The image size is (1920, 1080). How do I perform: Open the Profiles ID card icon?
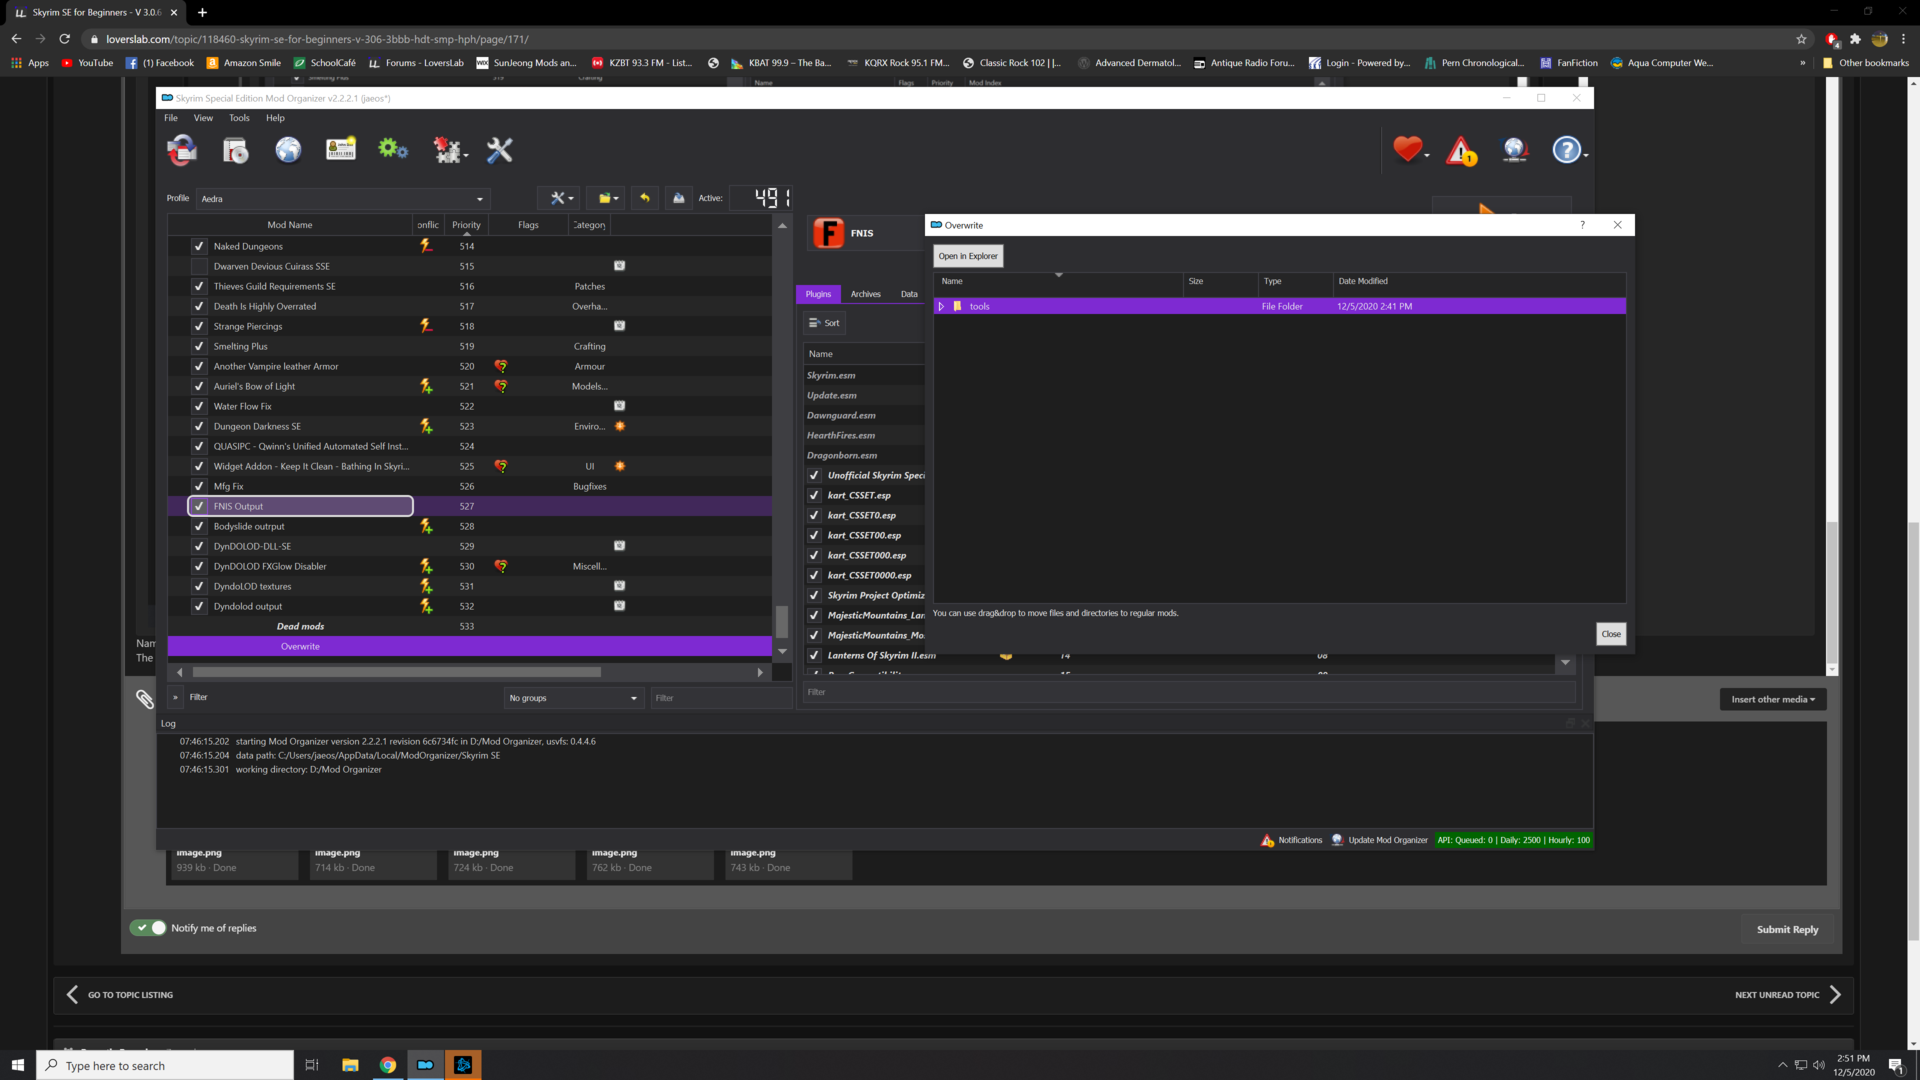[x=341, y=150]
